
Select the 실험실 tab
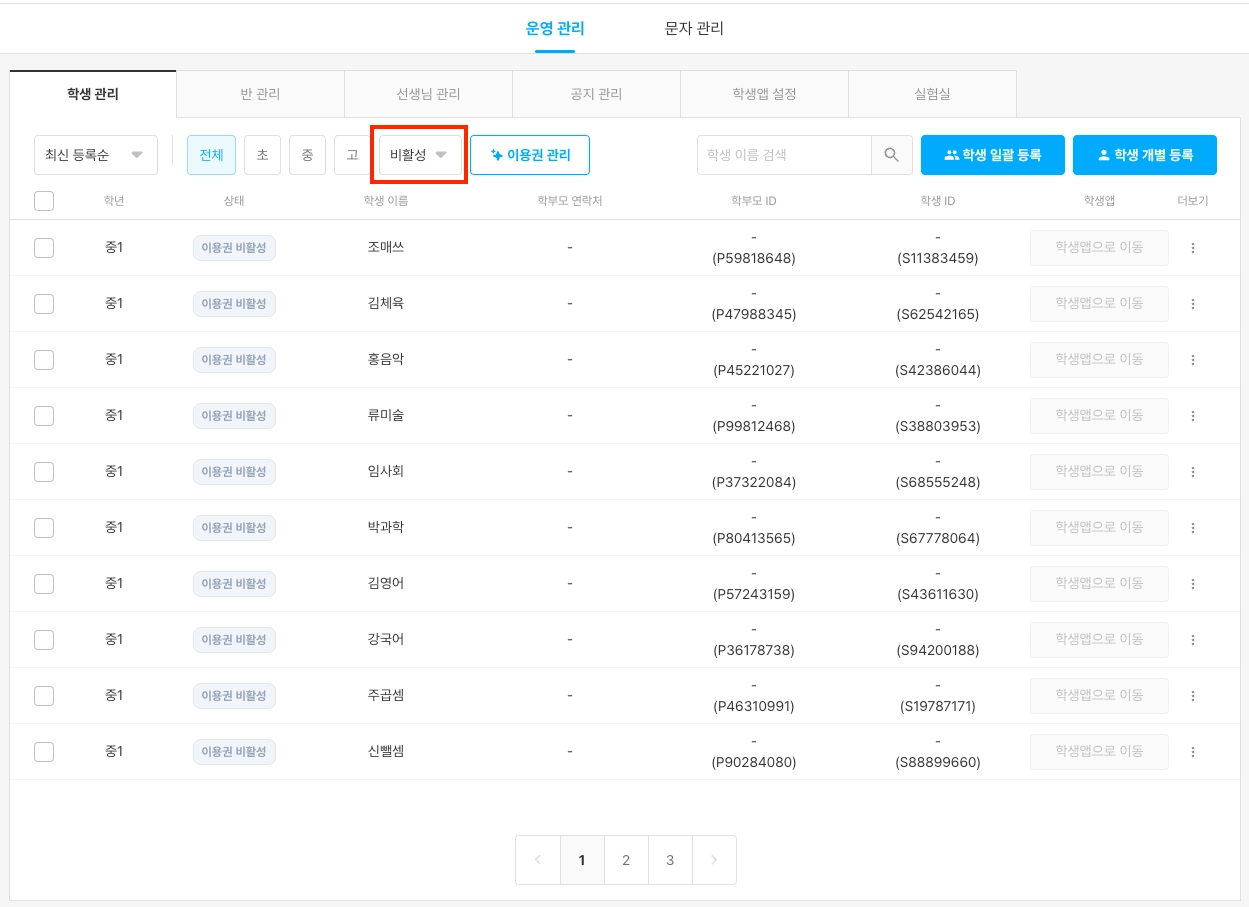click(932, 94)
